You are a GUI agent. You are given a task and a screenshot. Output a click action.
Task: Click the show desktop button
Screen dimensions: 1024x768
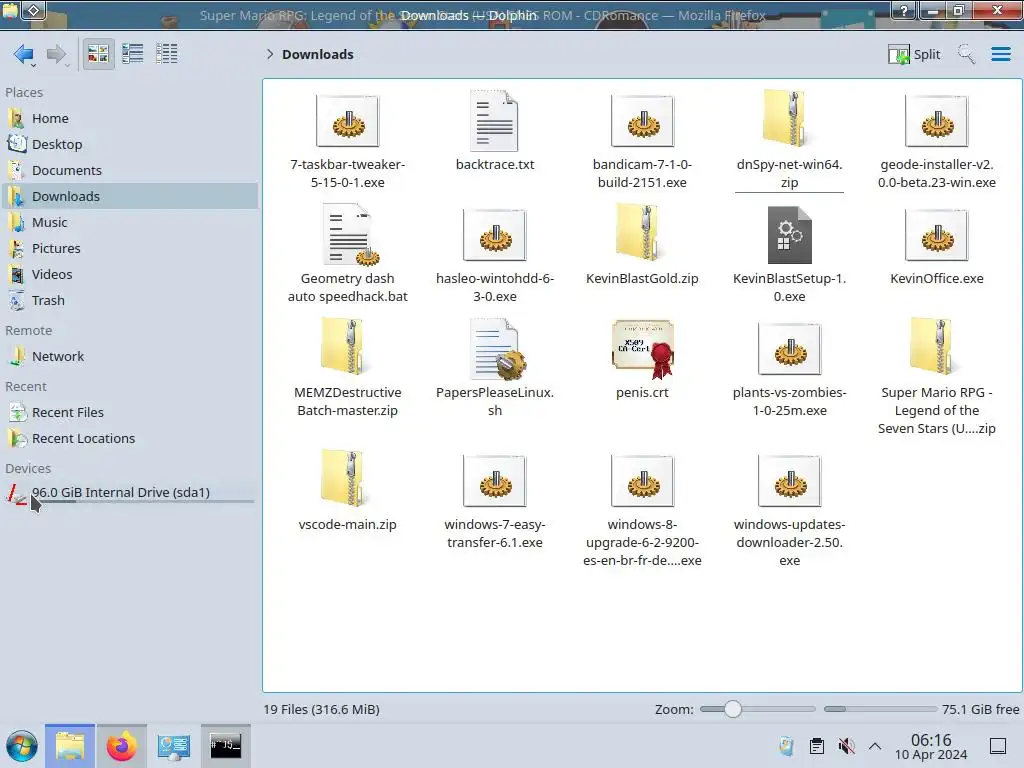(x=998, y=746)
